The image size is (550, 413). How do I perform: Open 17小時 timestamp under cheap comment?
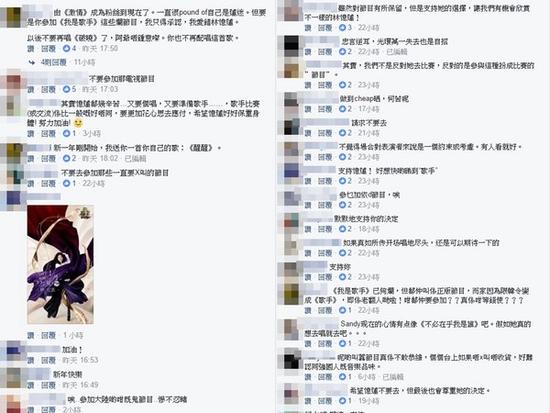click(x=369, y=109)
